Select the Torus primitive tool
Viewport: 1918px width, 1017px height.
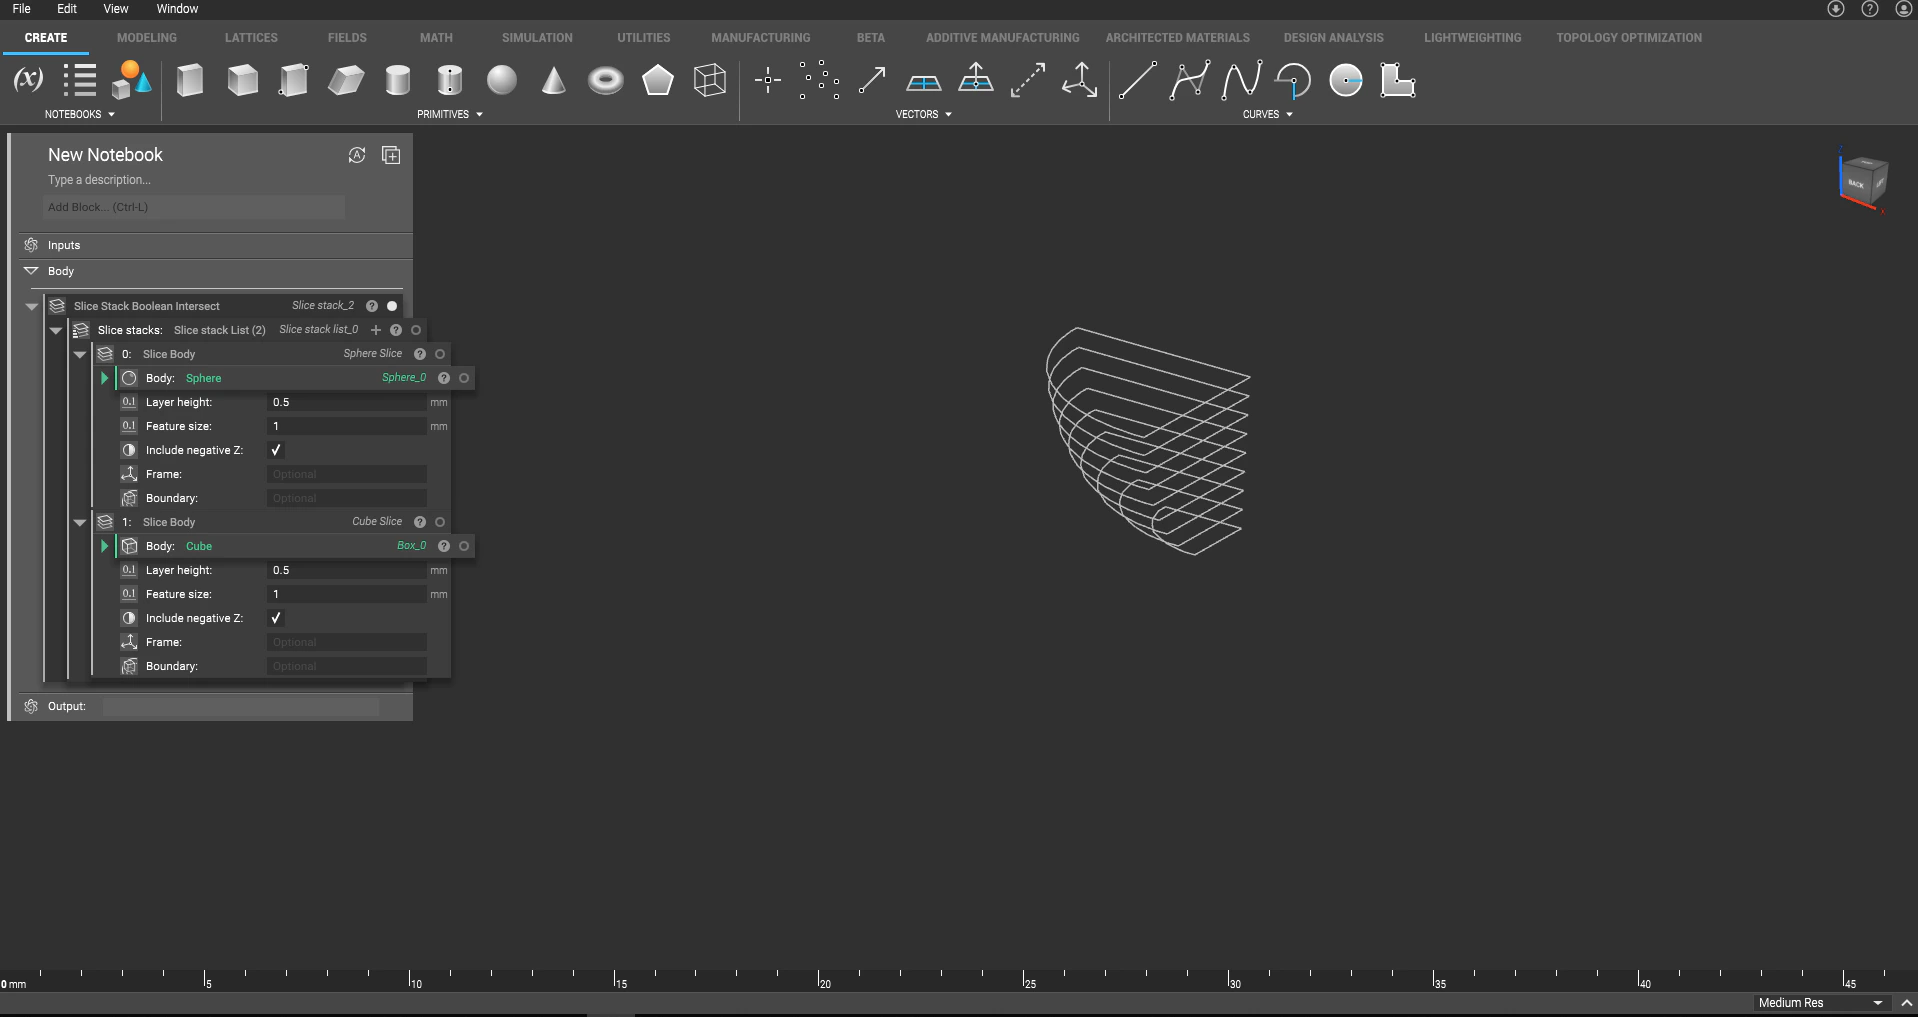point(606,80)
